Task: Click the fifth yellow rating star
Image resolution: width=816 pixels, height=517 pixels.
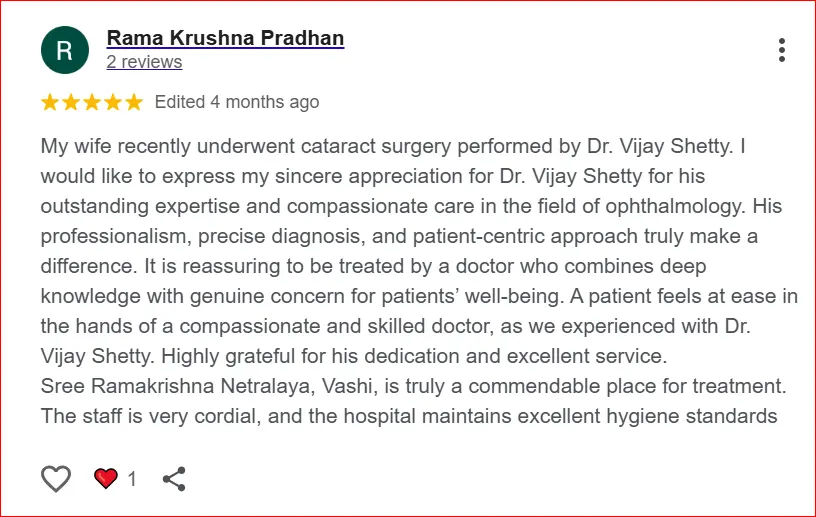Action: (x=134, y=102)
